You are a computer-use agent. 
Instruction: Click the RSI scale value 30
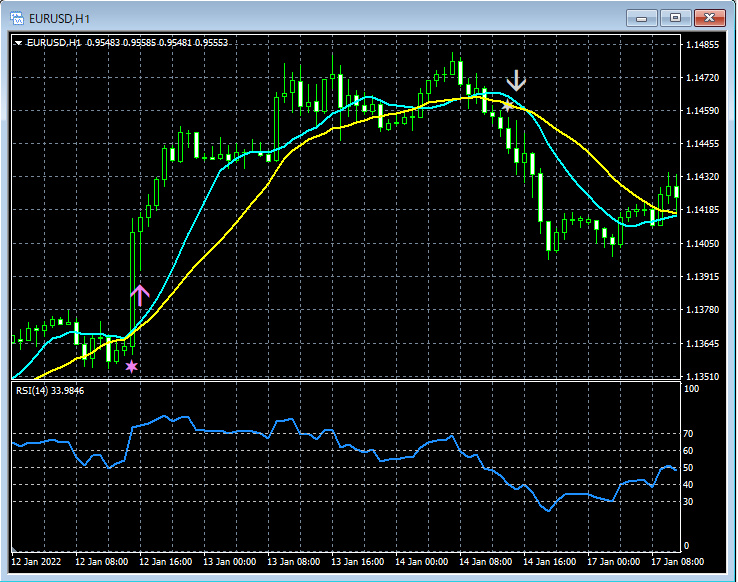click(688, 502)
